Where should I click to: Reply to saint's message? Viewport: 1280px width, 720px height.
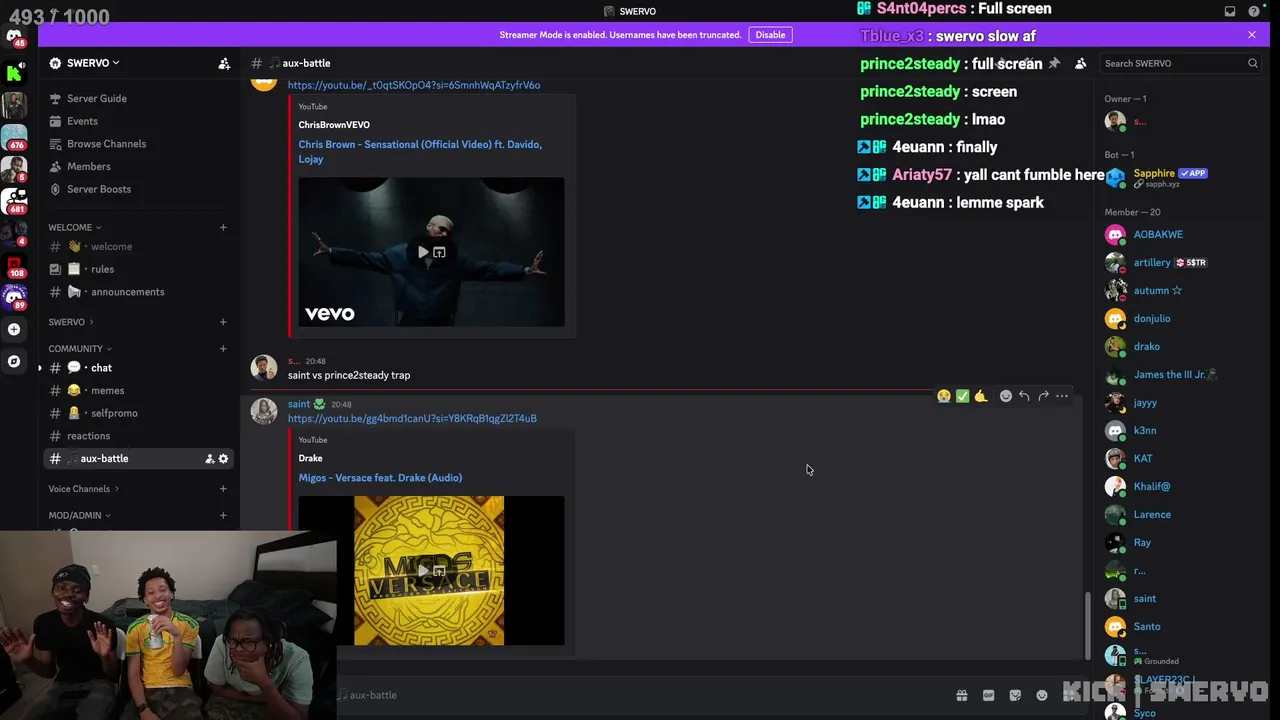(x=1024, y=396)
